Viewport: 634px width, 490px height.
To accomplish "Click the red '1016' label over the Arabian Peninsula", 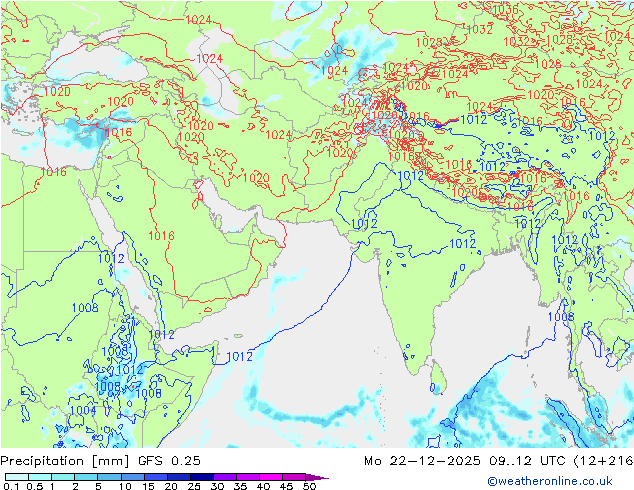I will coord(161,235).
